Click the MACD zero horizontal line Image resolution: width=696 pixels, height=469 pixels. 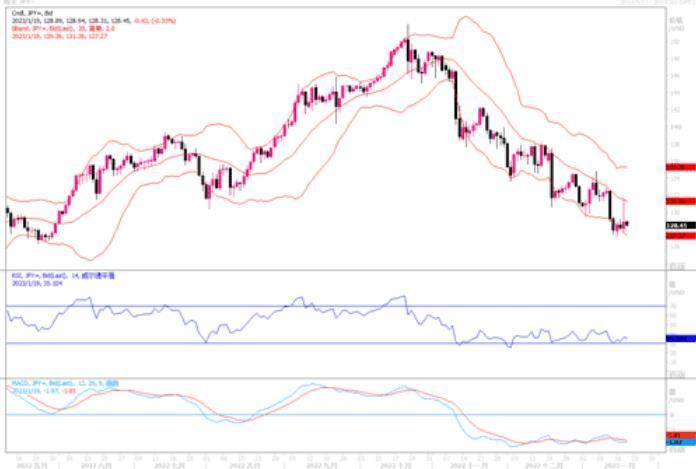point(300,414)
